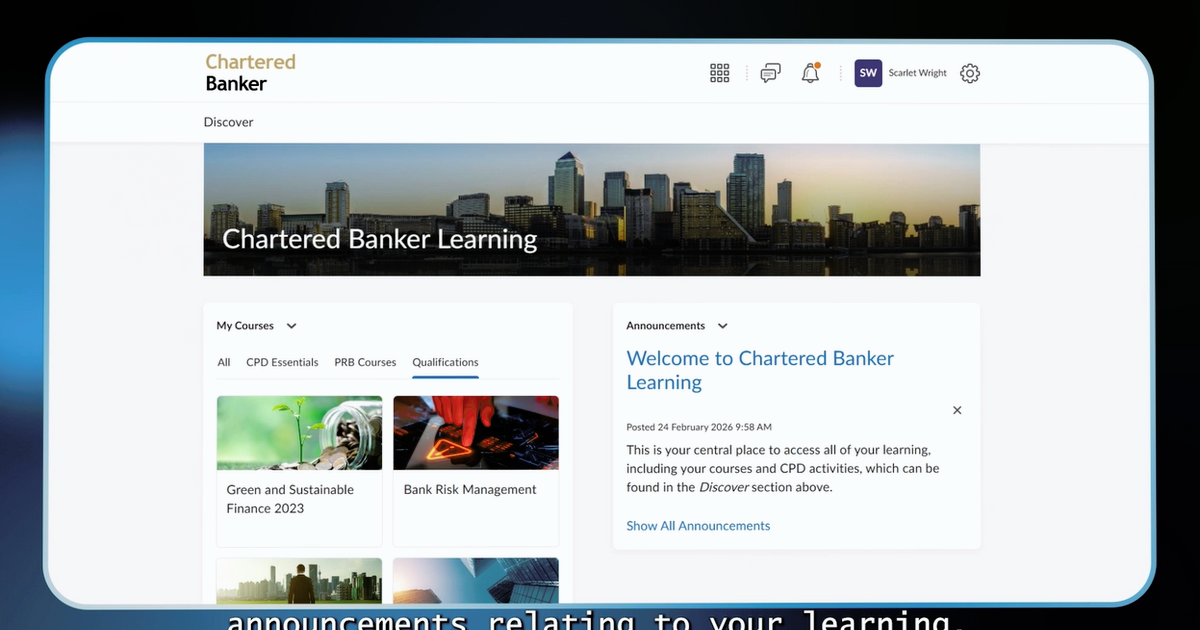Click the Chartered Banker Learning banner image
The image size is (1200, 630).
[592, 210]
